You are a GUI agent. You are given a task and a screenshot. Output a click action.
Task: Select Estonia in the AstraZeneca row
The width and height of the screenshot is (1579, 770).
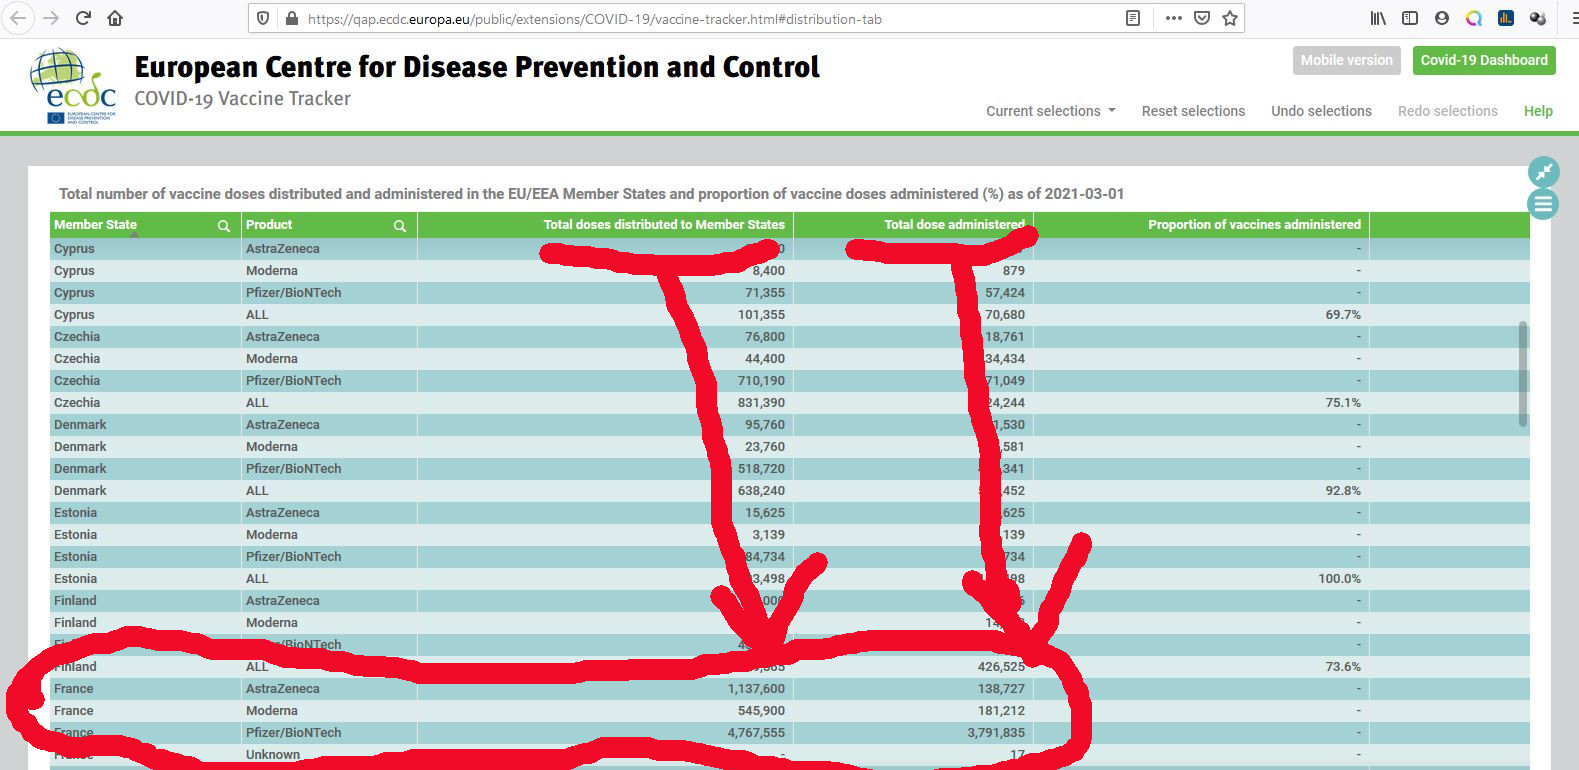75,513
